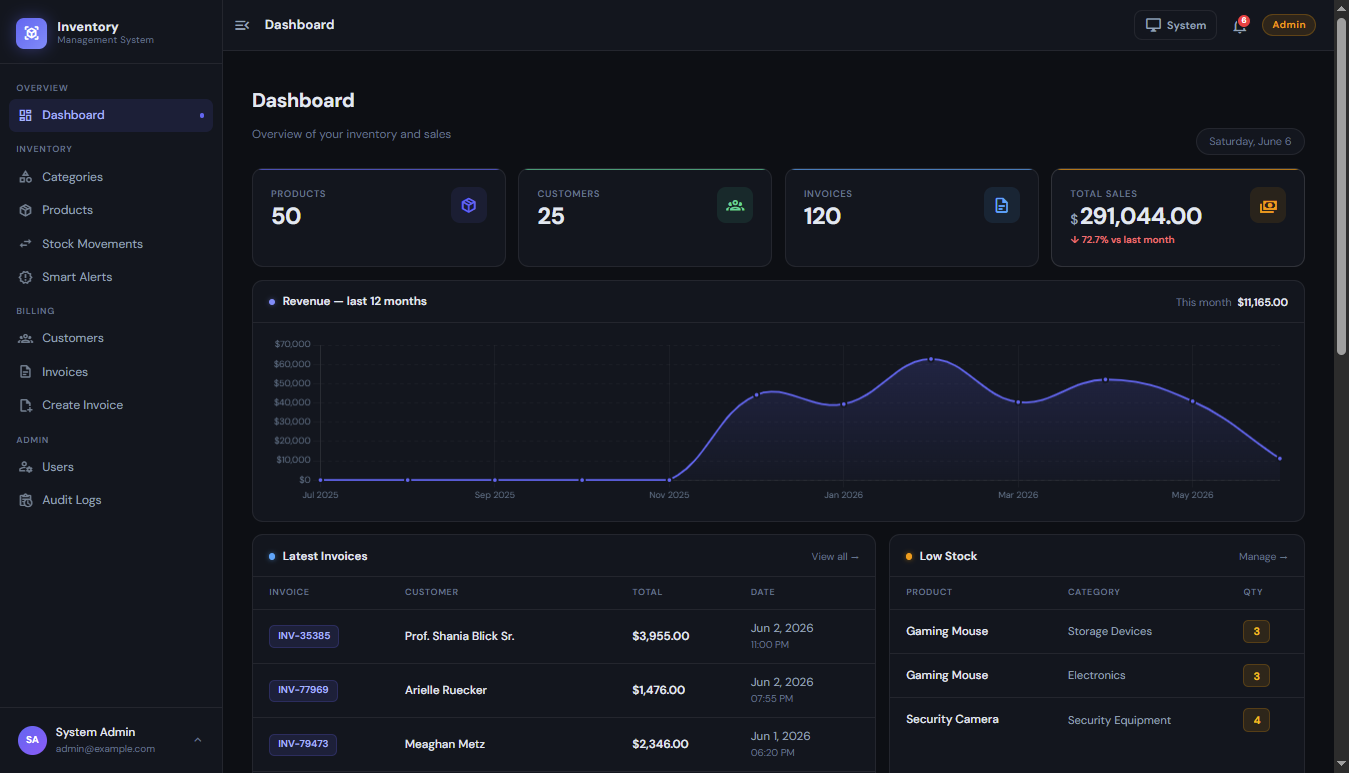
Task: Click the Total Sales money icon
Action: click(1268, 205)
